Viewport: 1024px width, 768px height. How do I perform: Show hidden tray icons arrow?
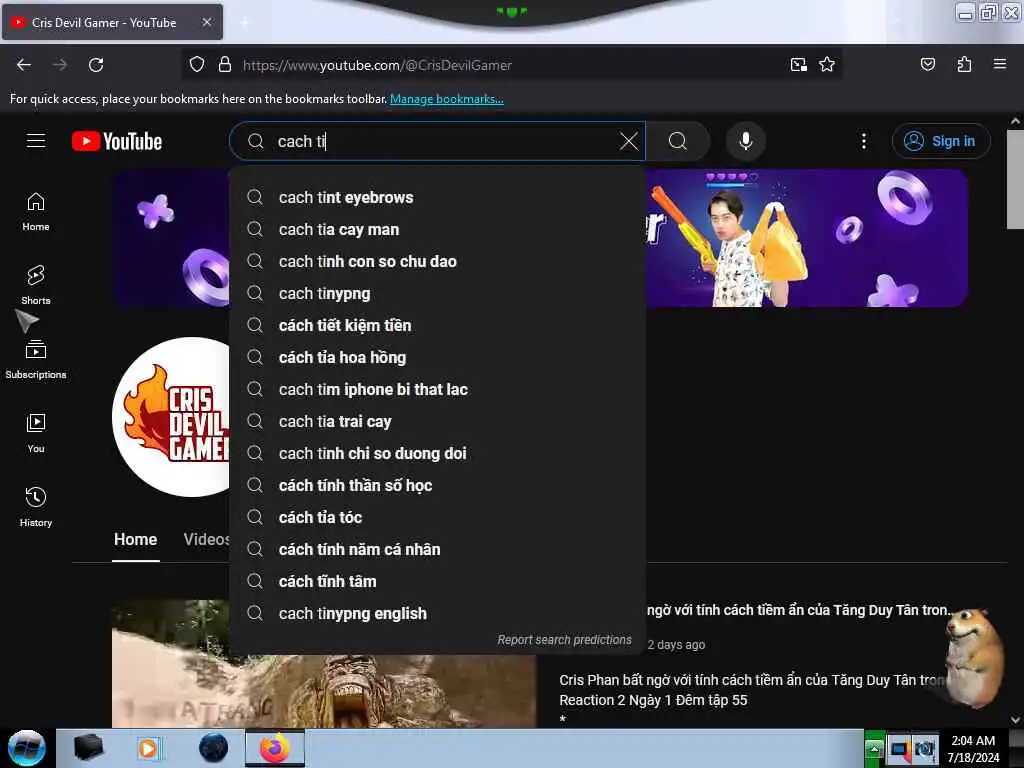tap(874, 748)
